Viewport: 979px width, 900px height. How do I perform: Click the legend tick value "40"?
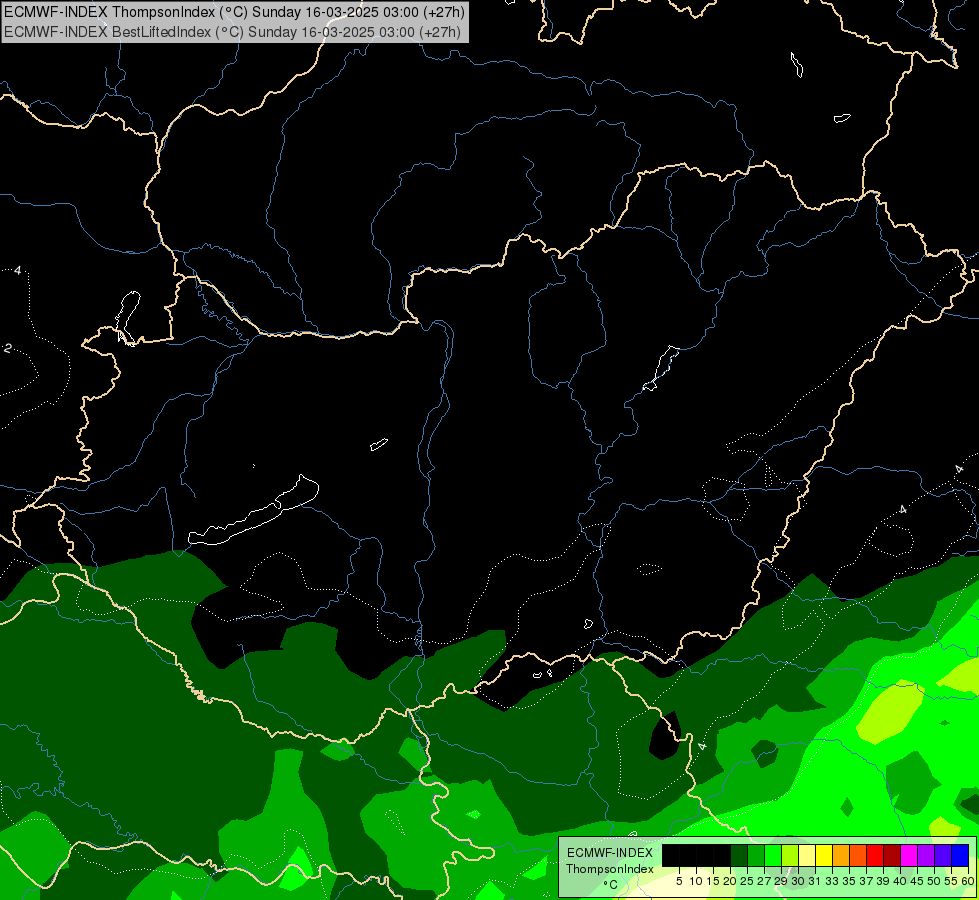(x=900, y=881)
